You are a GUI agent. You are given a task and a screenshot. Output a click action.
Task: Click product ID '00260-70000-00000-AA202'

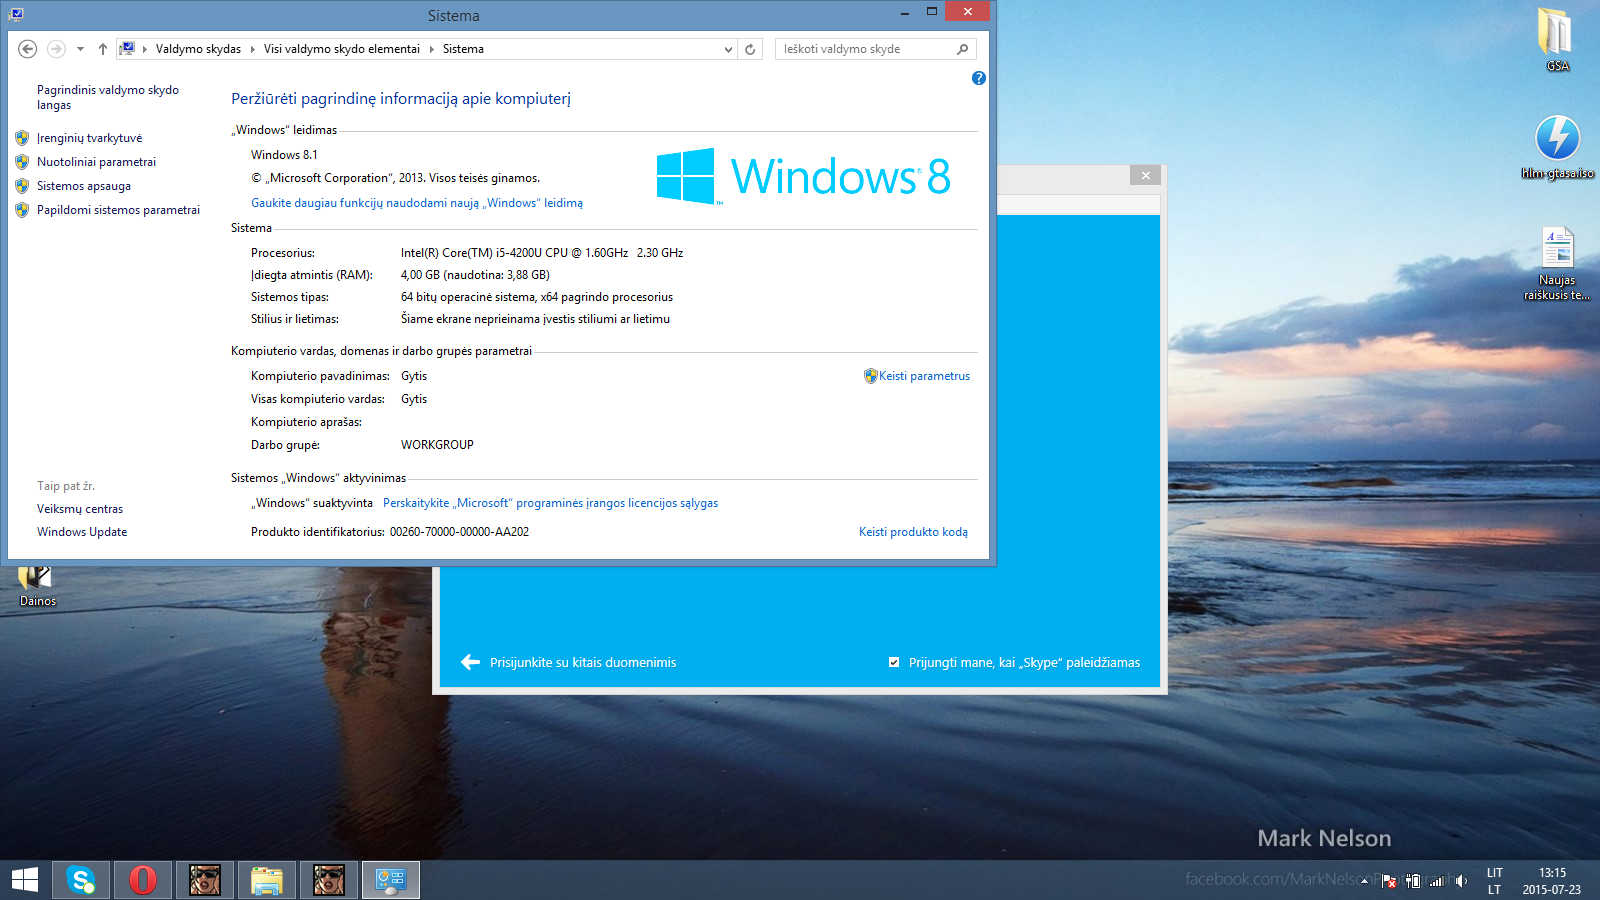(x=459, y=532)
